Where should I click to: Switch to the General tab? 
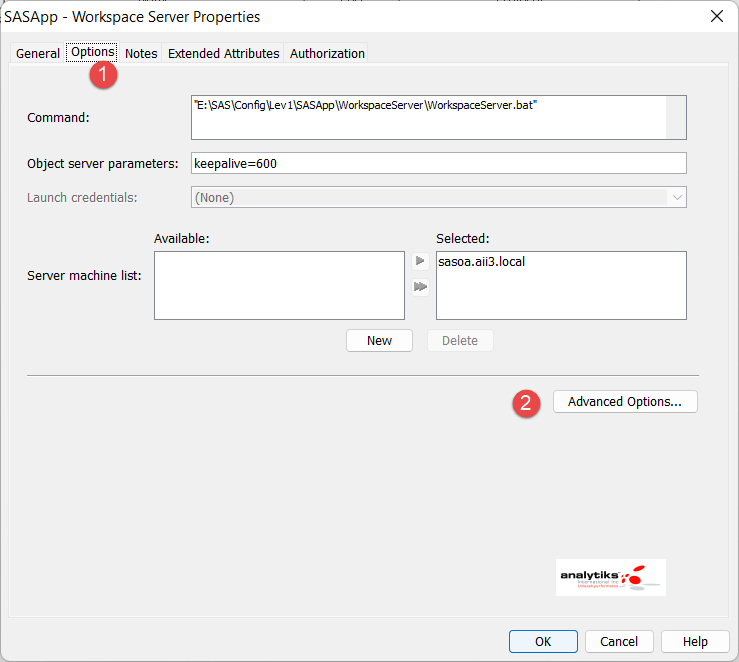coord(38,53)
